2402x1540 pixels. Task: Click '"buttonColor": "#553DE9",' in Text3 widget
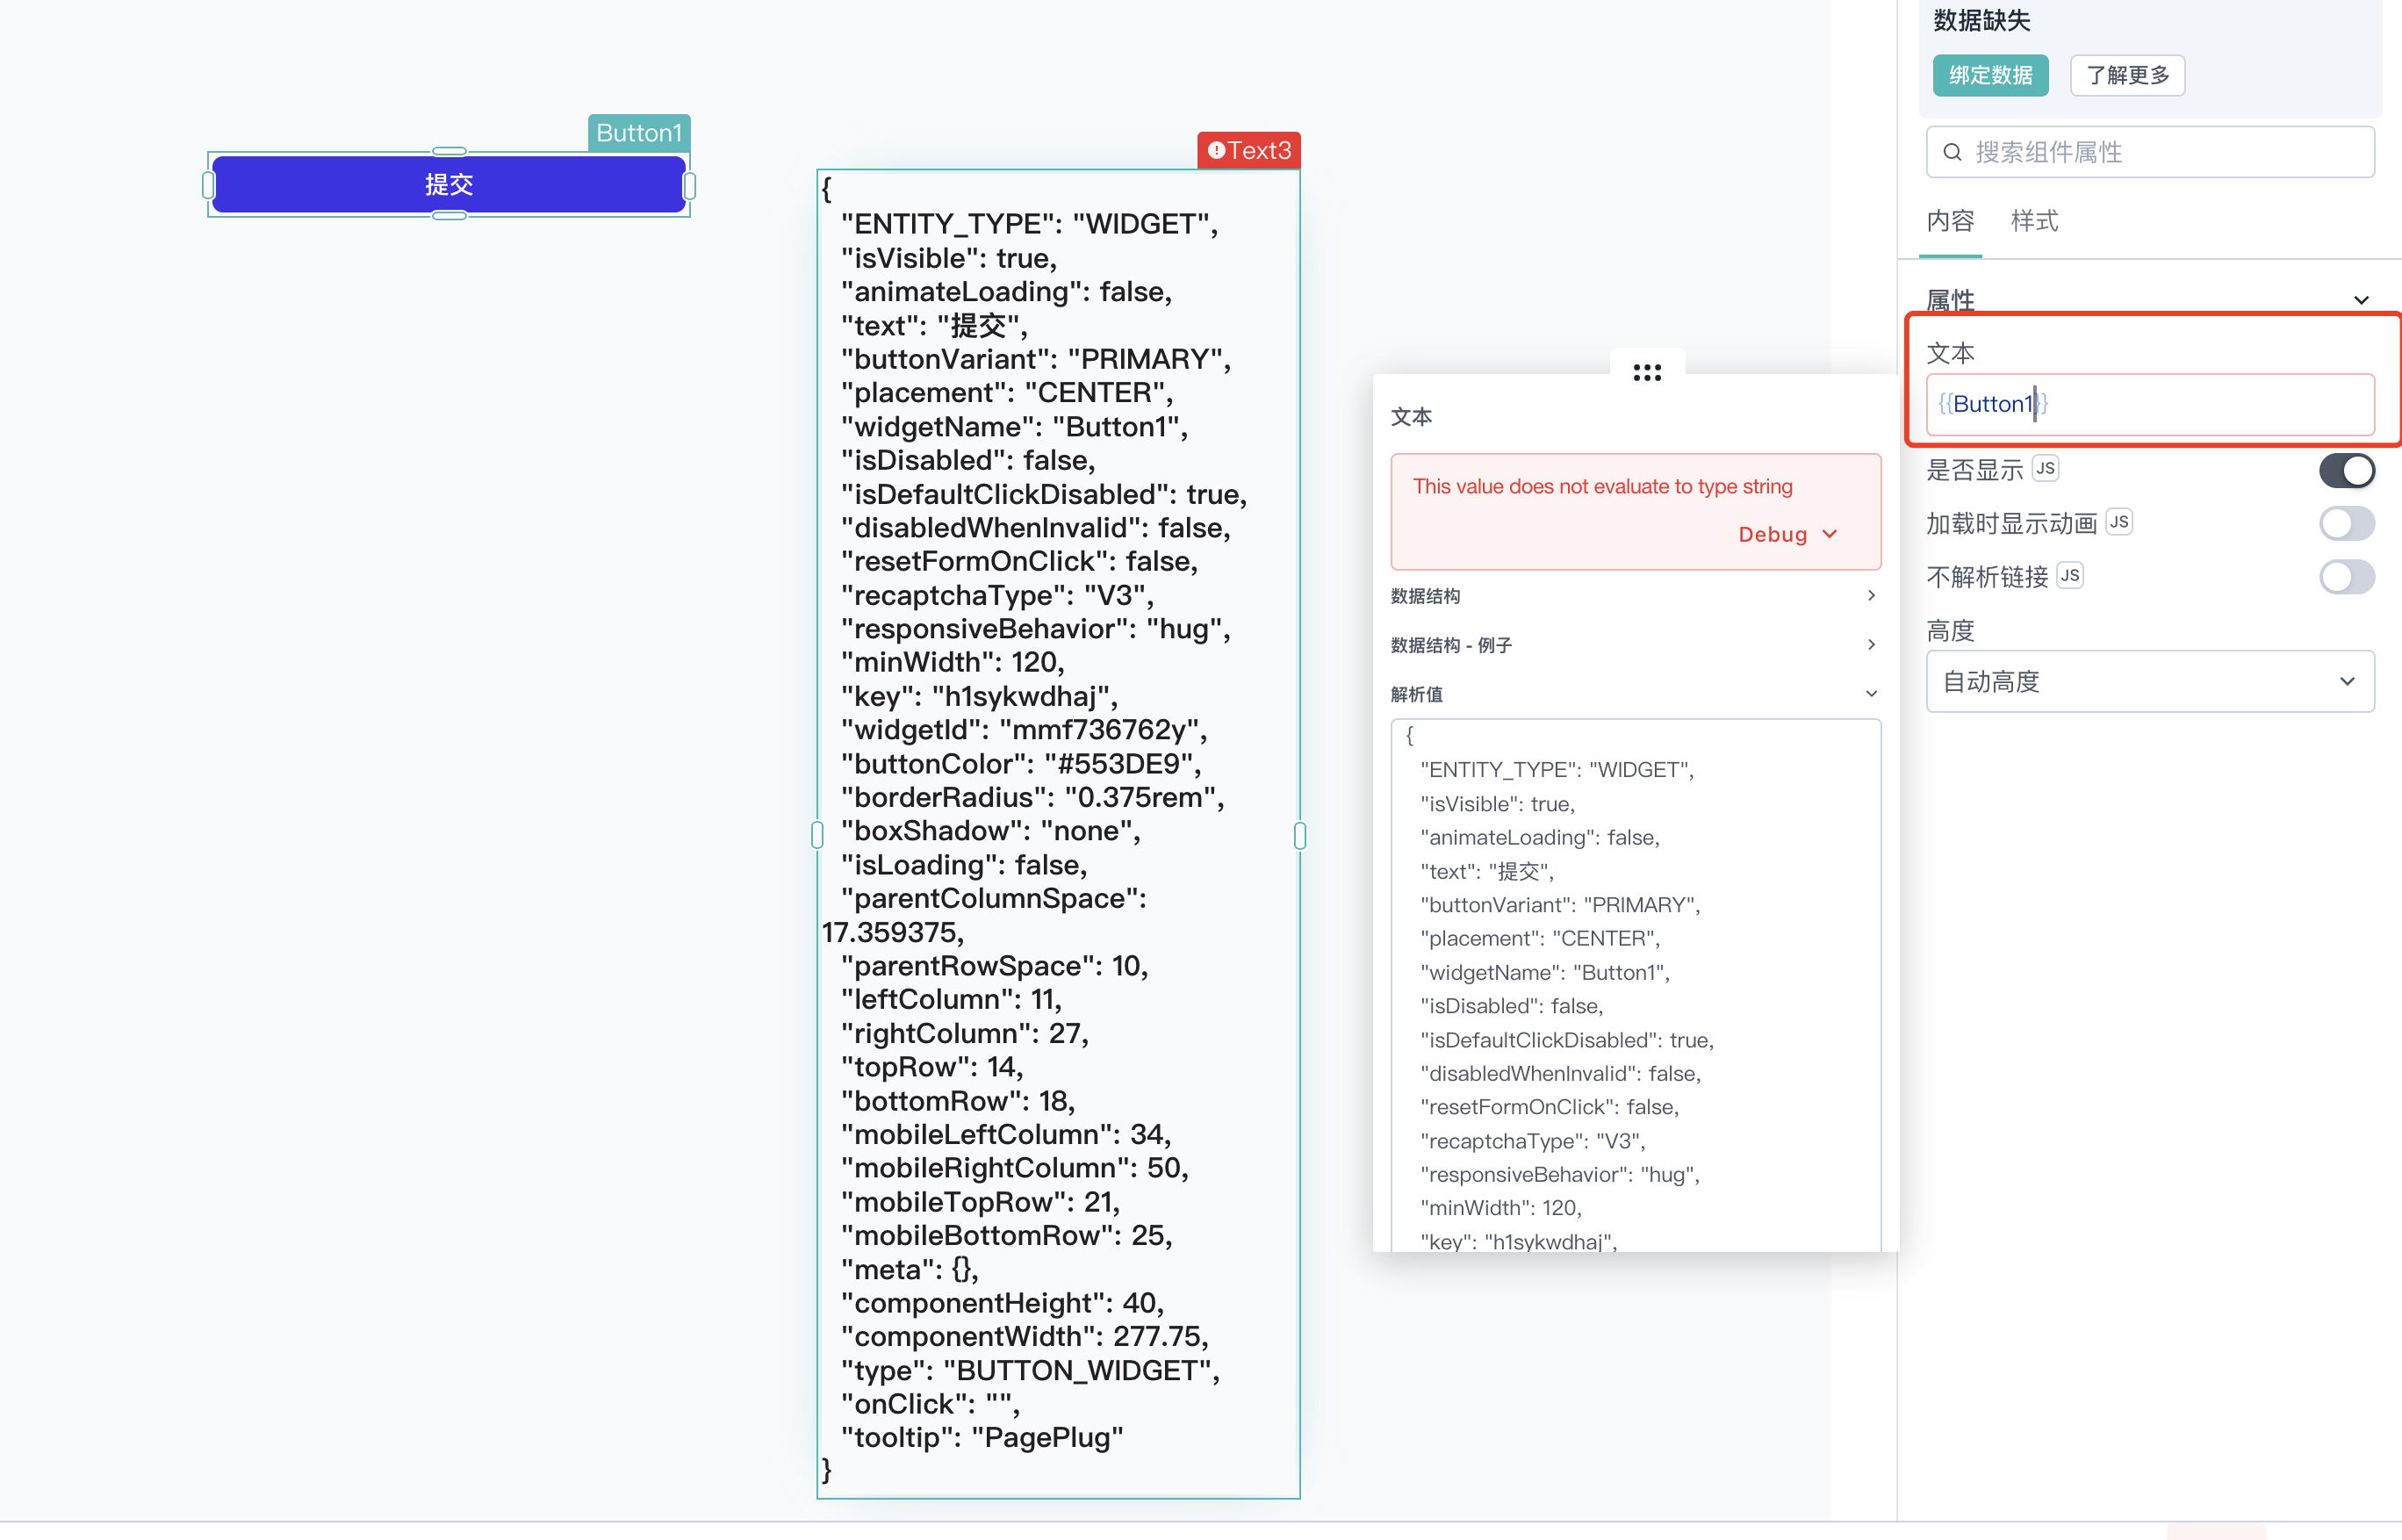1021,764
